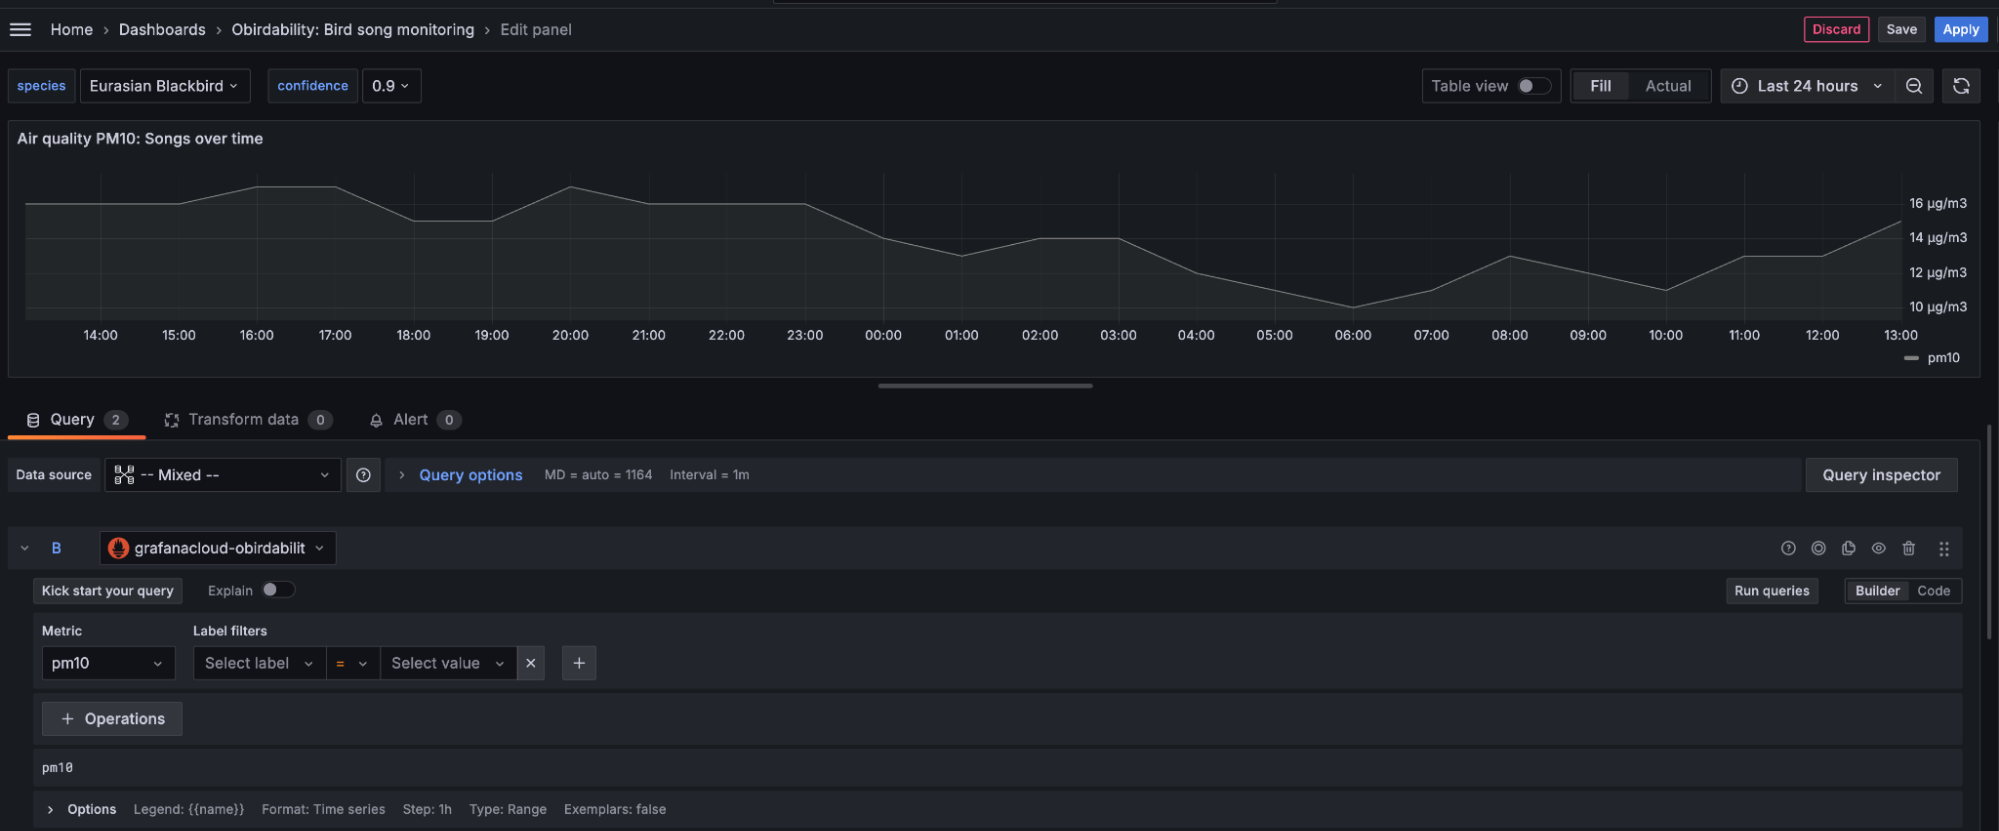Image resolution: width=1999 pixels, height=831 pixels.
Task: Click the panel resize handle bar below chart
Action: (x=985, y=386)
